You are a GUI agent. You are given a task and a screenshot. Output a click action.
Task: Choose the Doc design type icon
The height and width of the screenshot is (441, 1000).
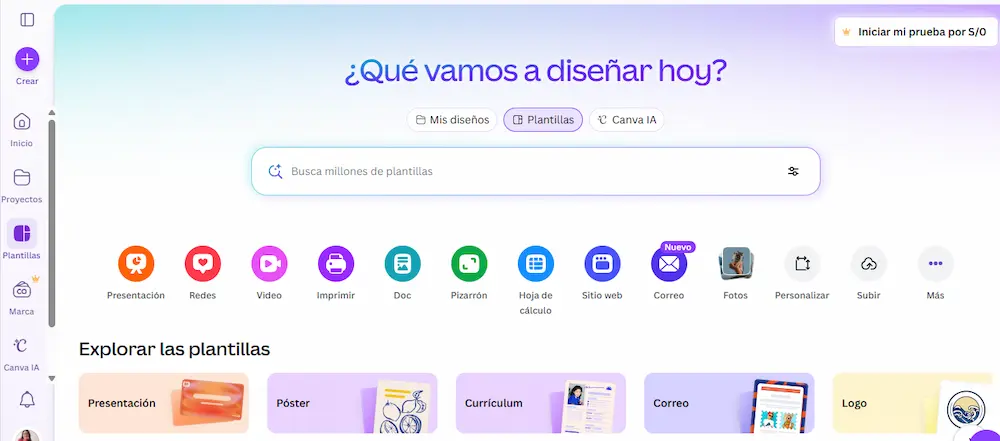pos(402,264)
